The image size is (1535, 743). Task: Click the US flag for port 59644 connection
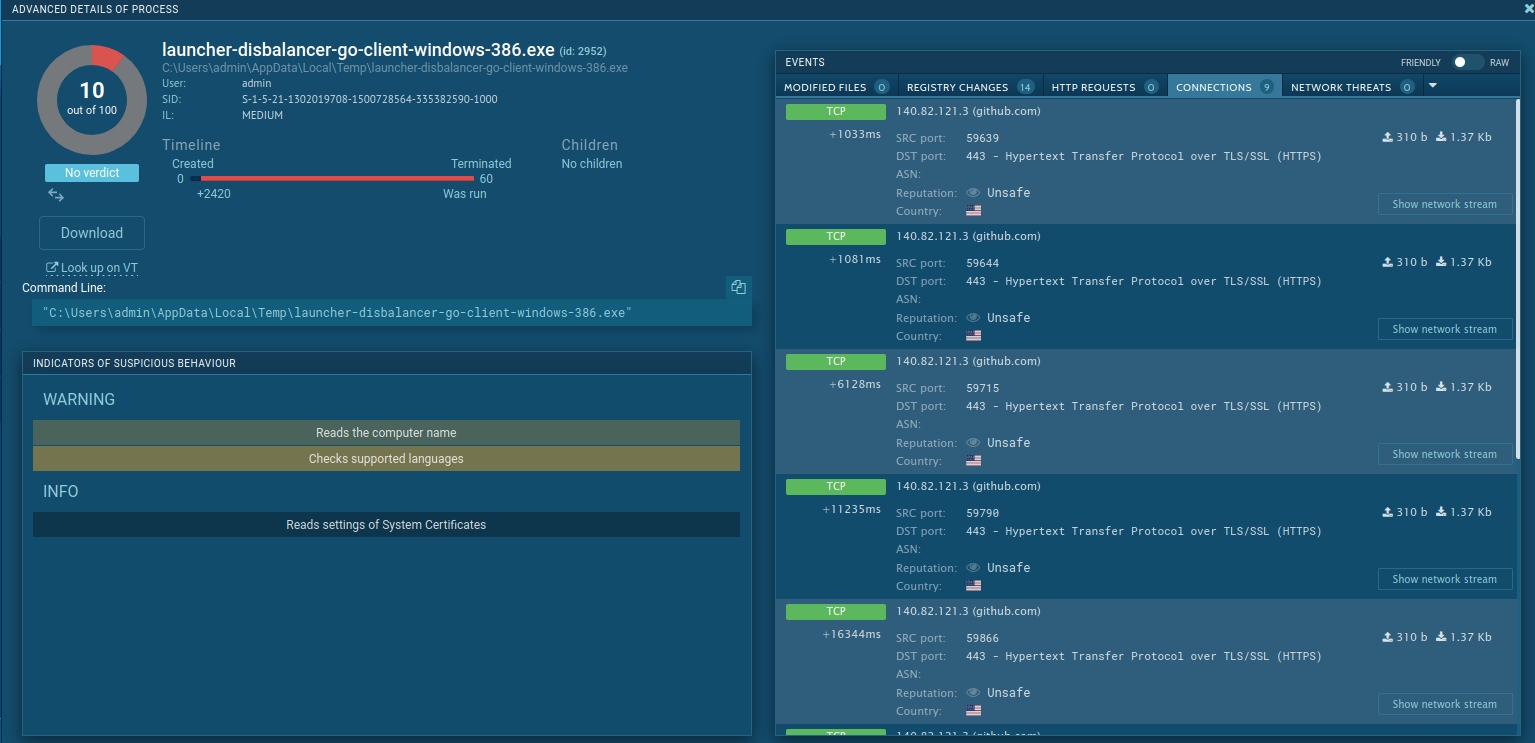pos(973,336)
